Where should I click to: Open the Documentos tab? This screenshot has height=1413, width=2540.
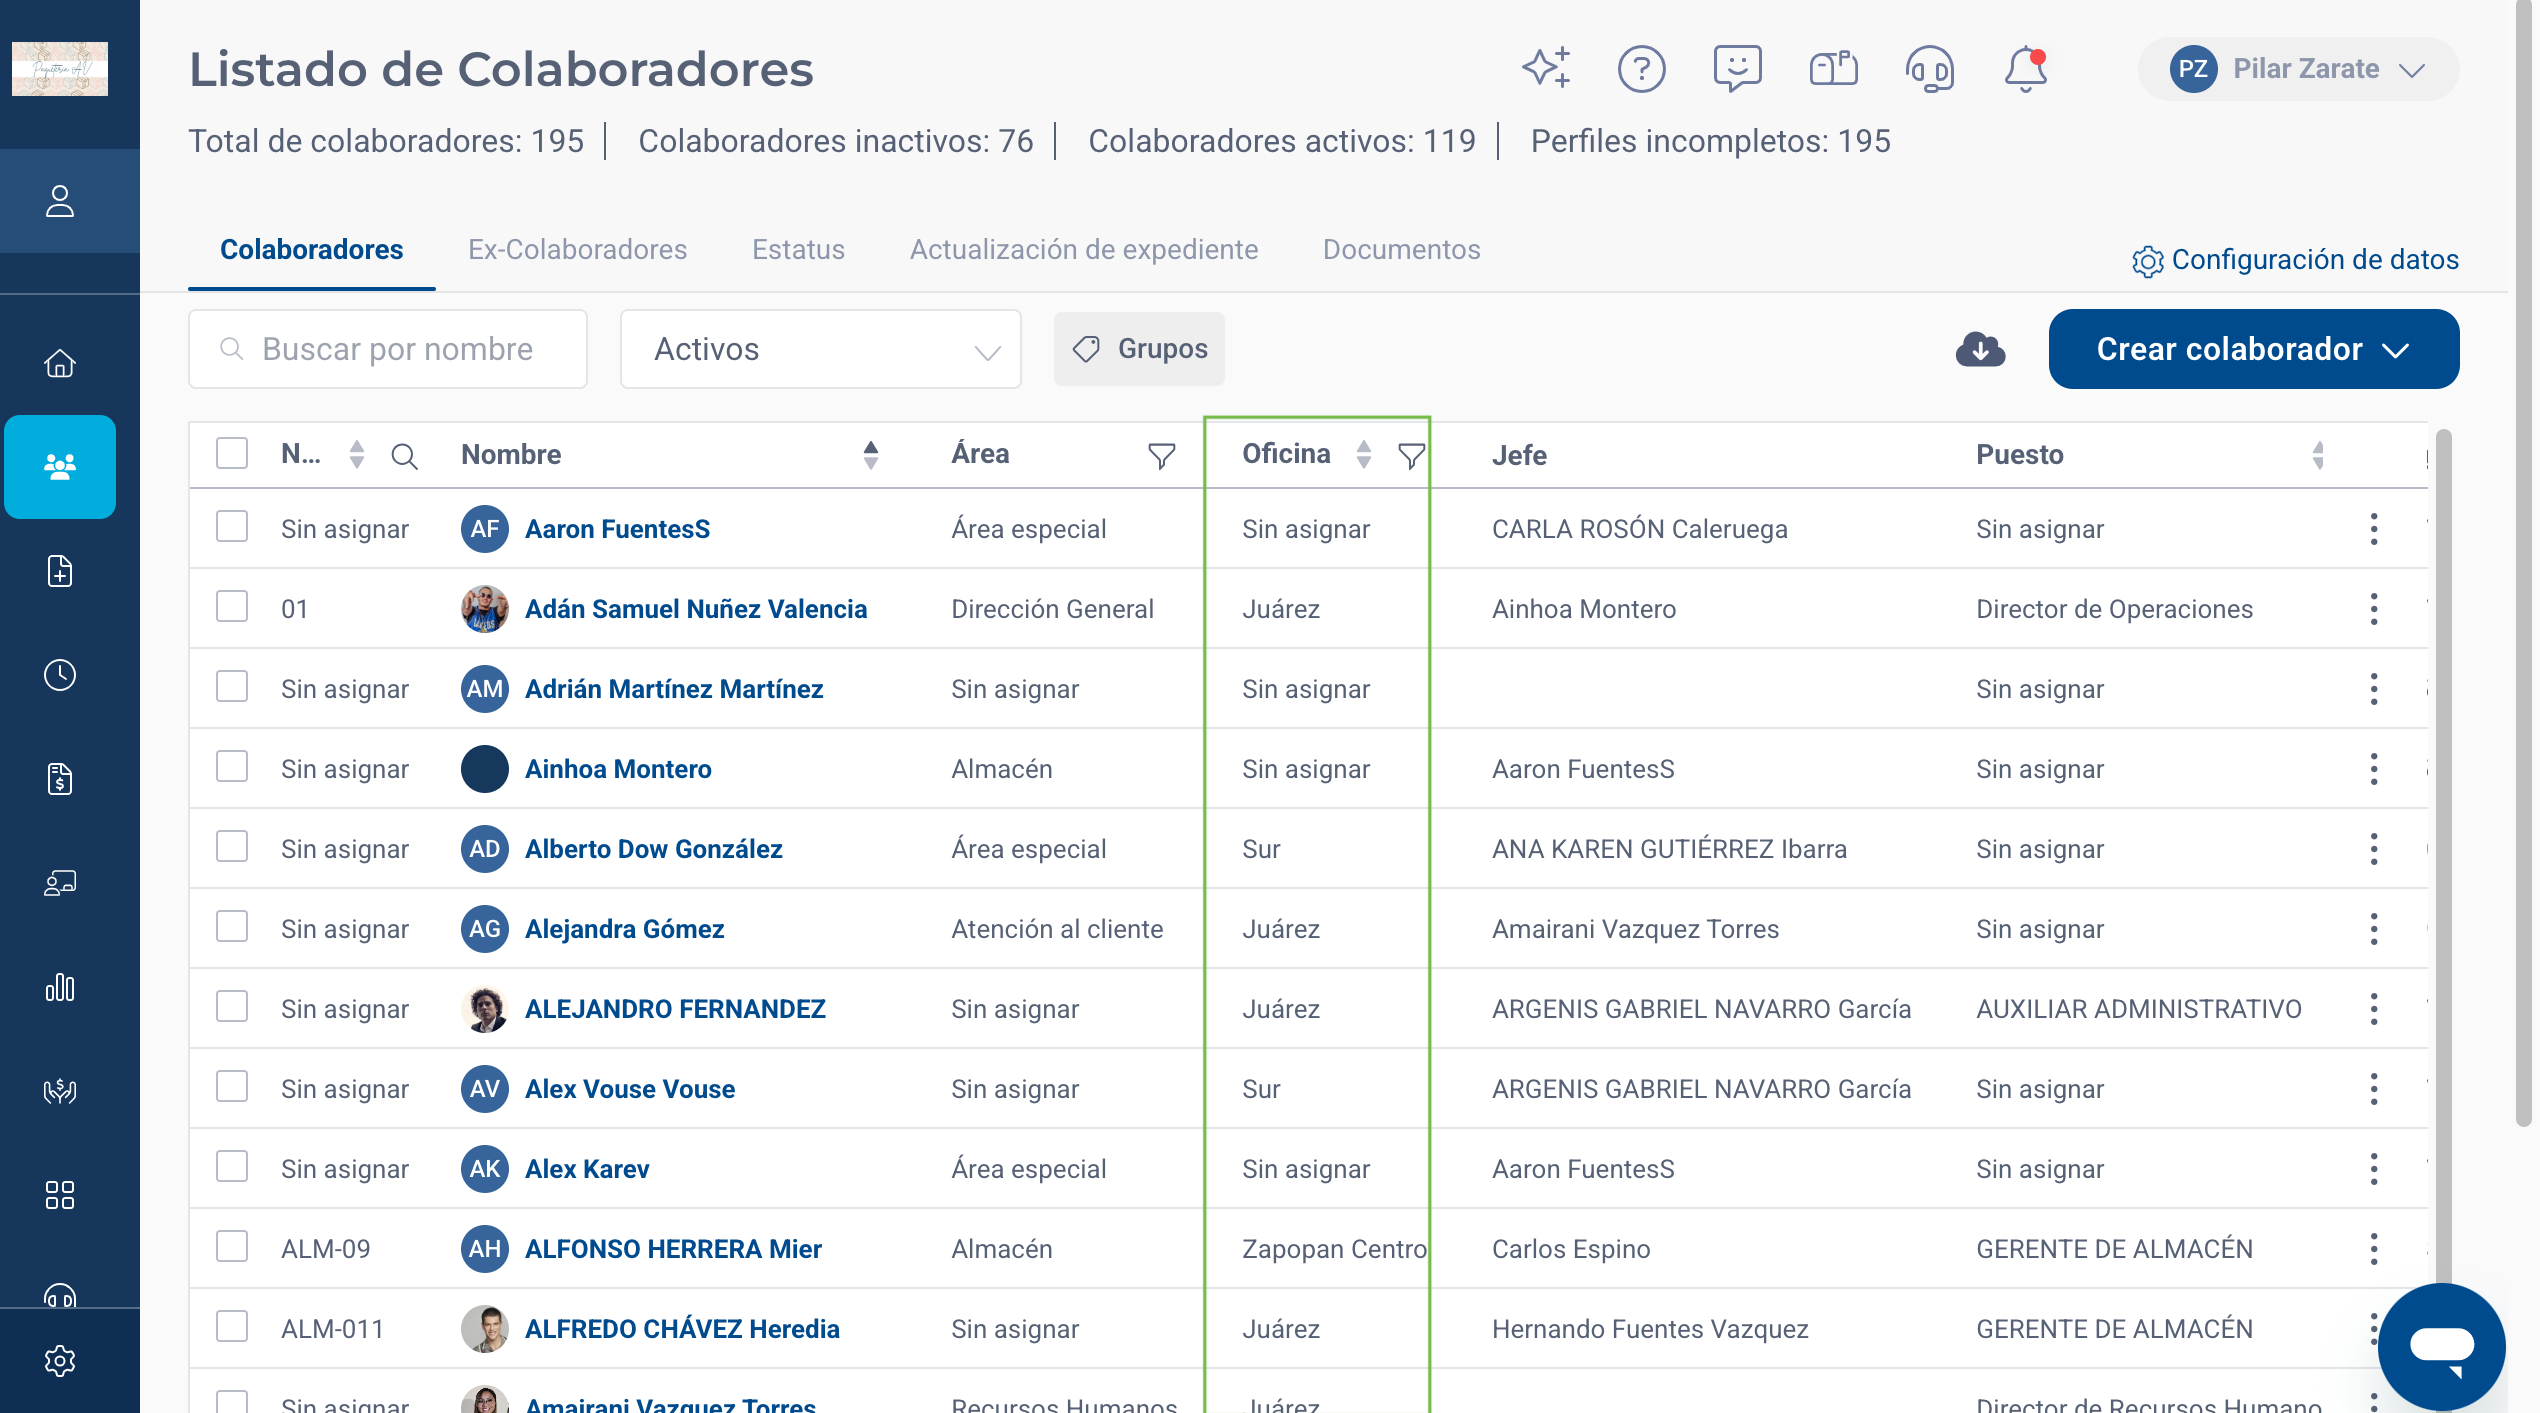(x=1401, y=249)
